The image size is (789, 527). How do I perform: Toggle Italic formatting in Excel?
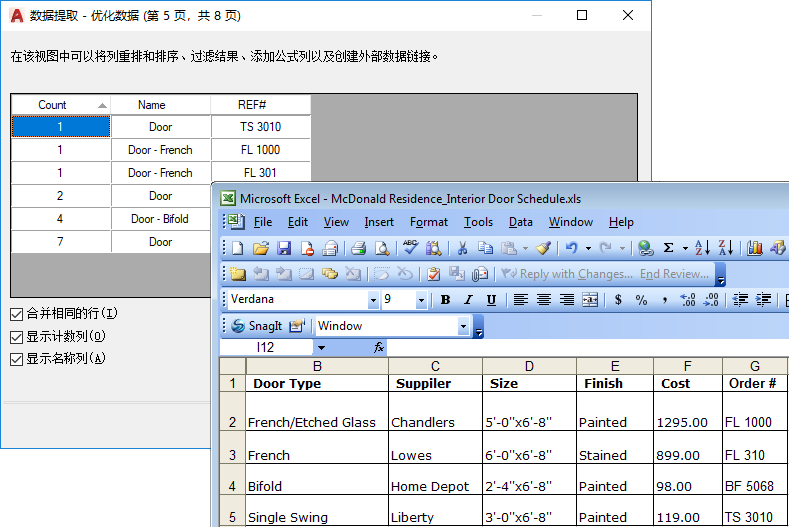click(x=468, y=300)
